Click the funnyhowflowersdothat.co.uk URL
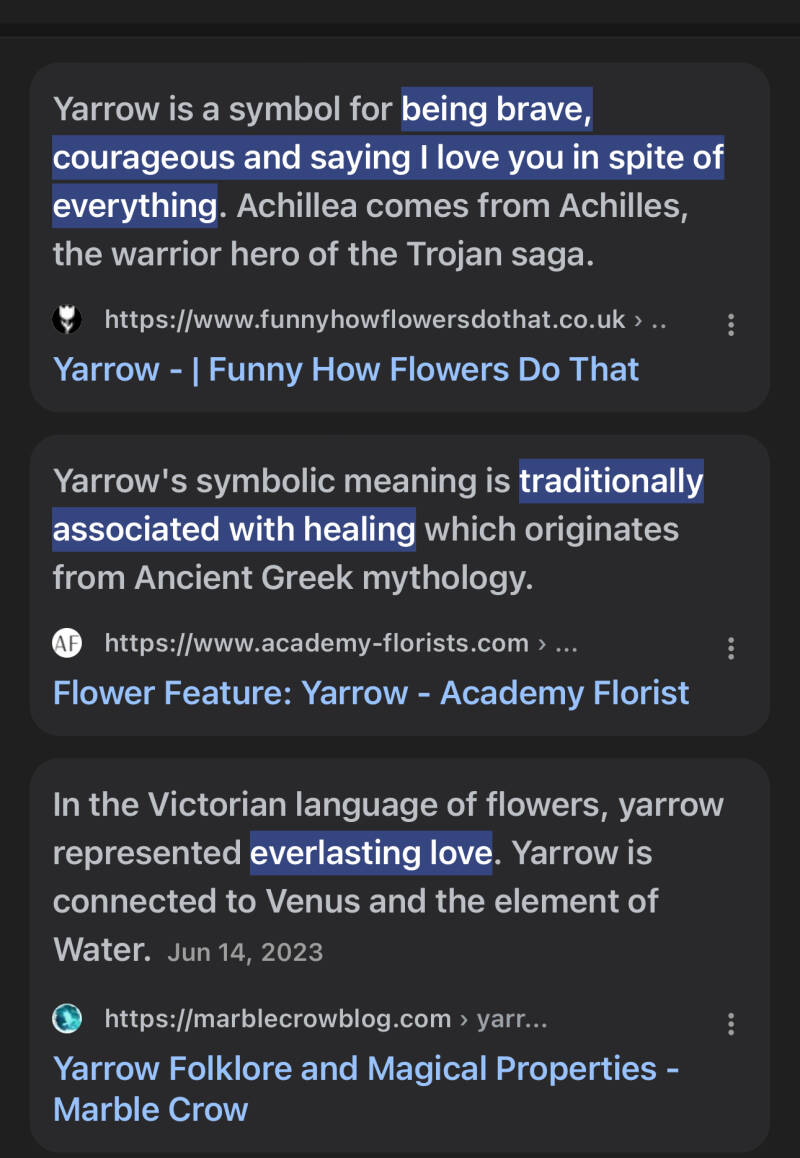 (364, 320)
